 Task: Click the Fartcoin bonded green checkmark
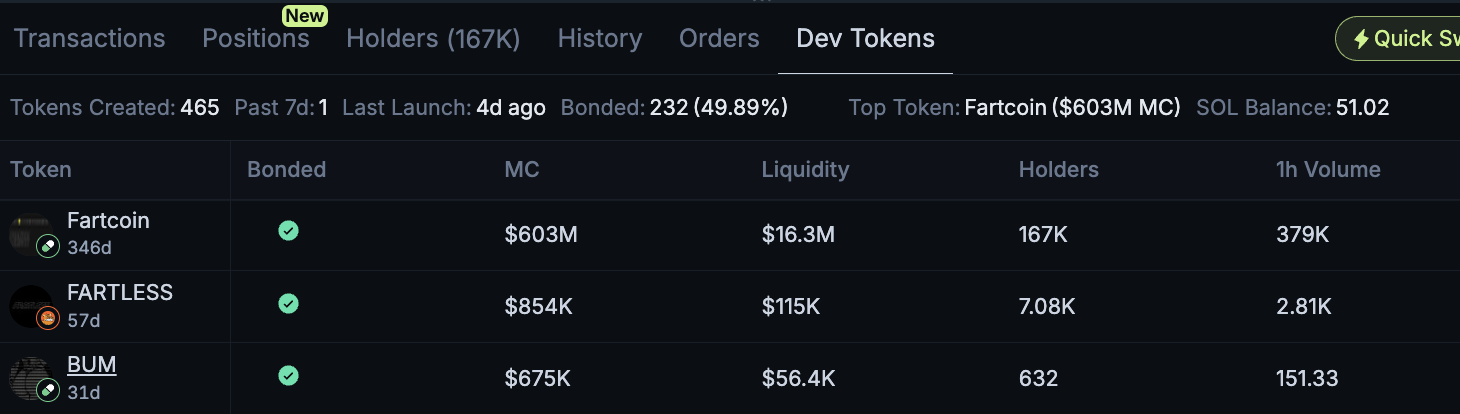(288, 231)
